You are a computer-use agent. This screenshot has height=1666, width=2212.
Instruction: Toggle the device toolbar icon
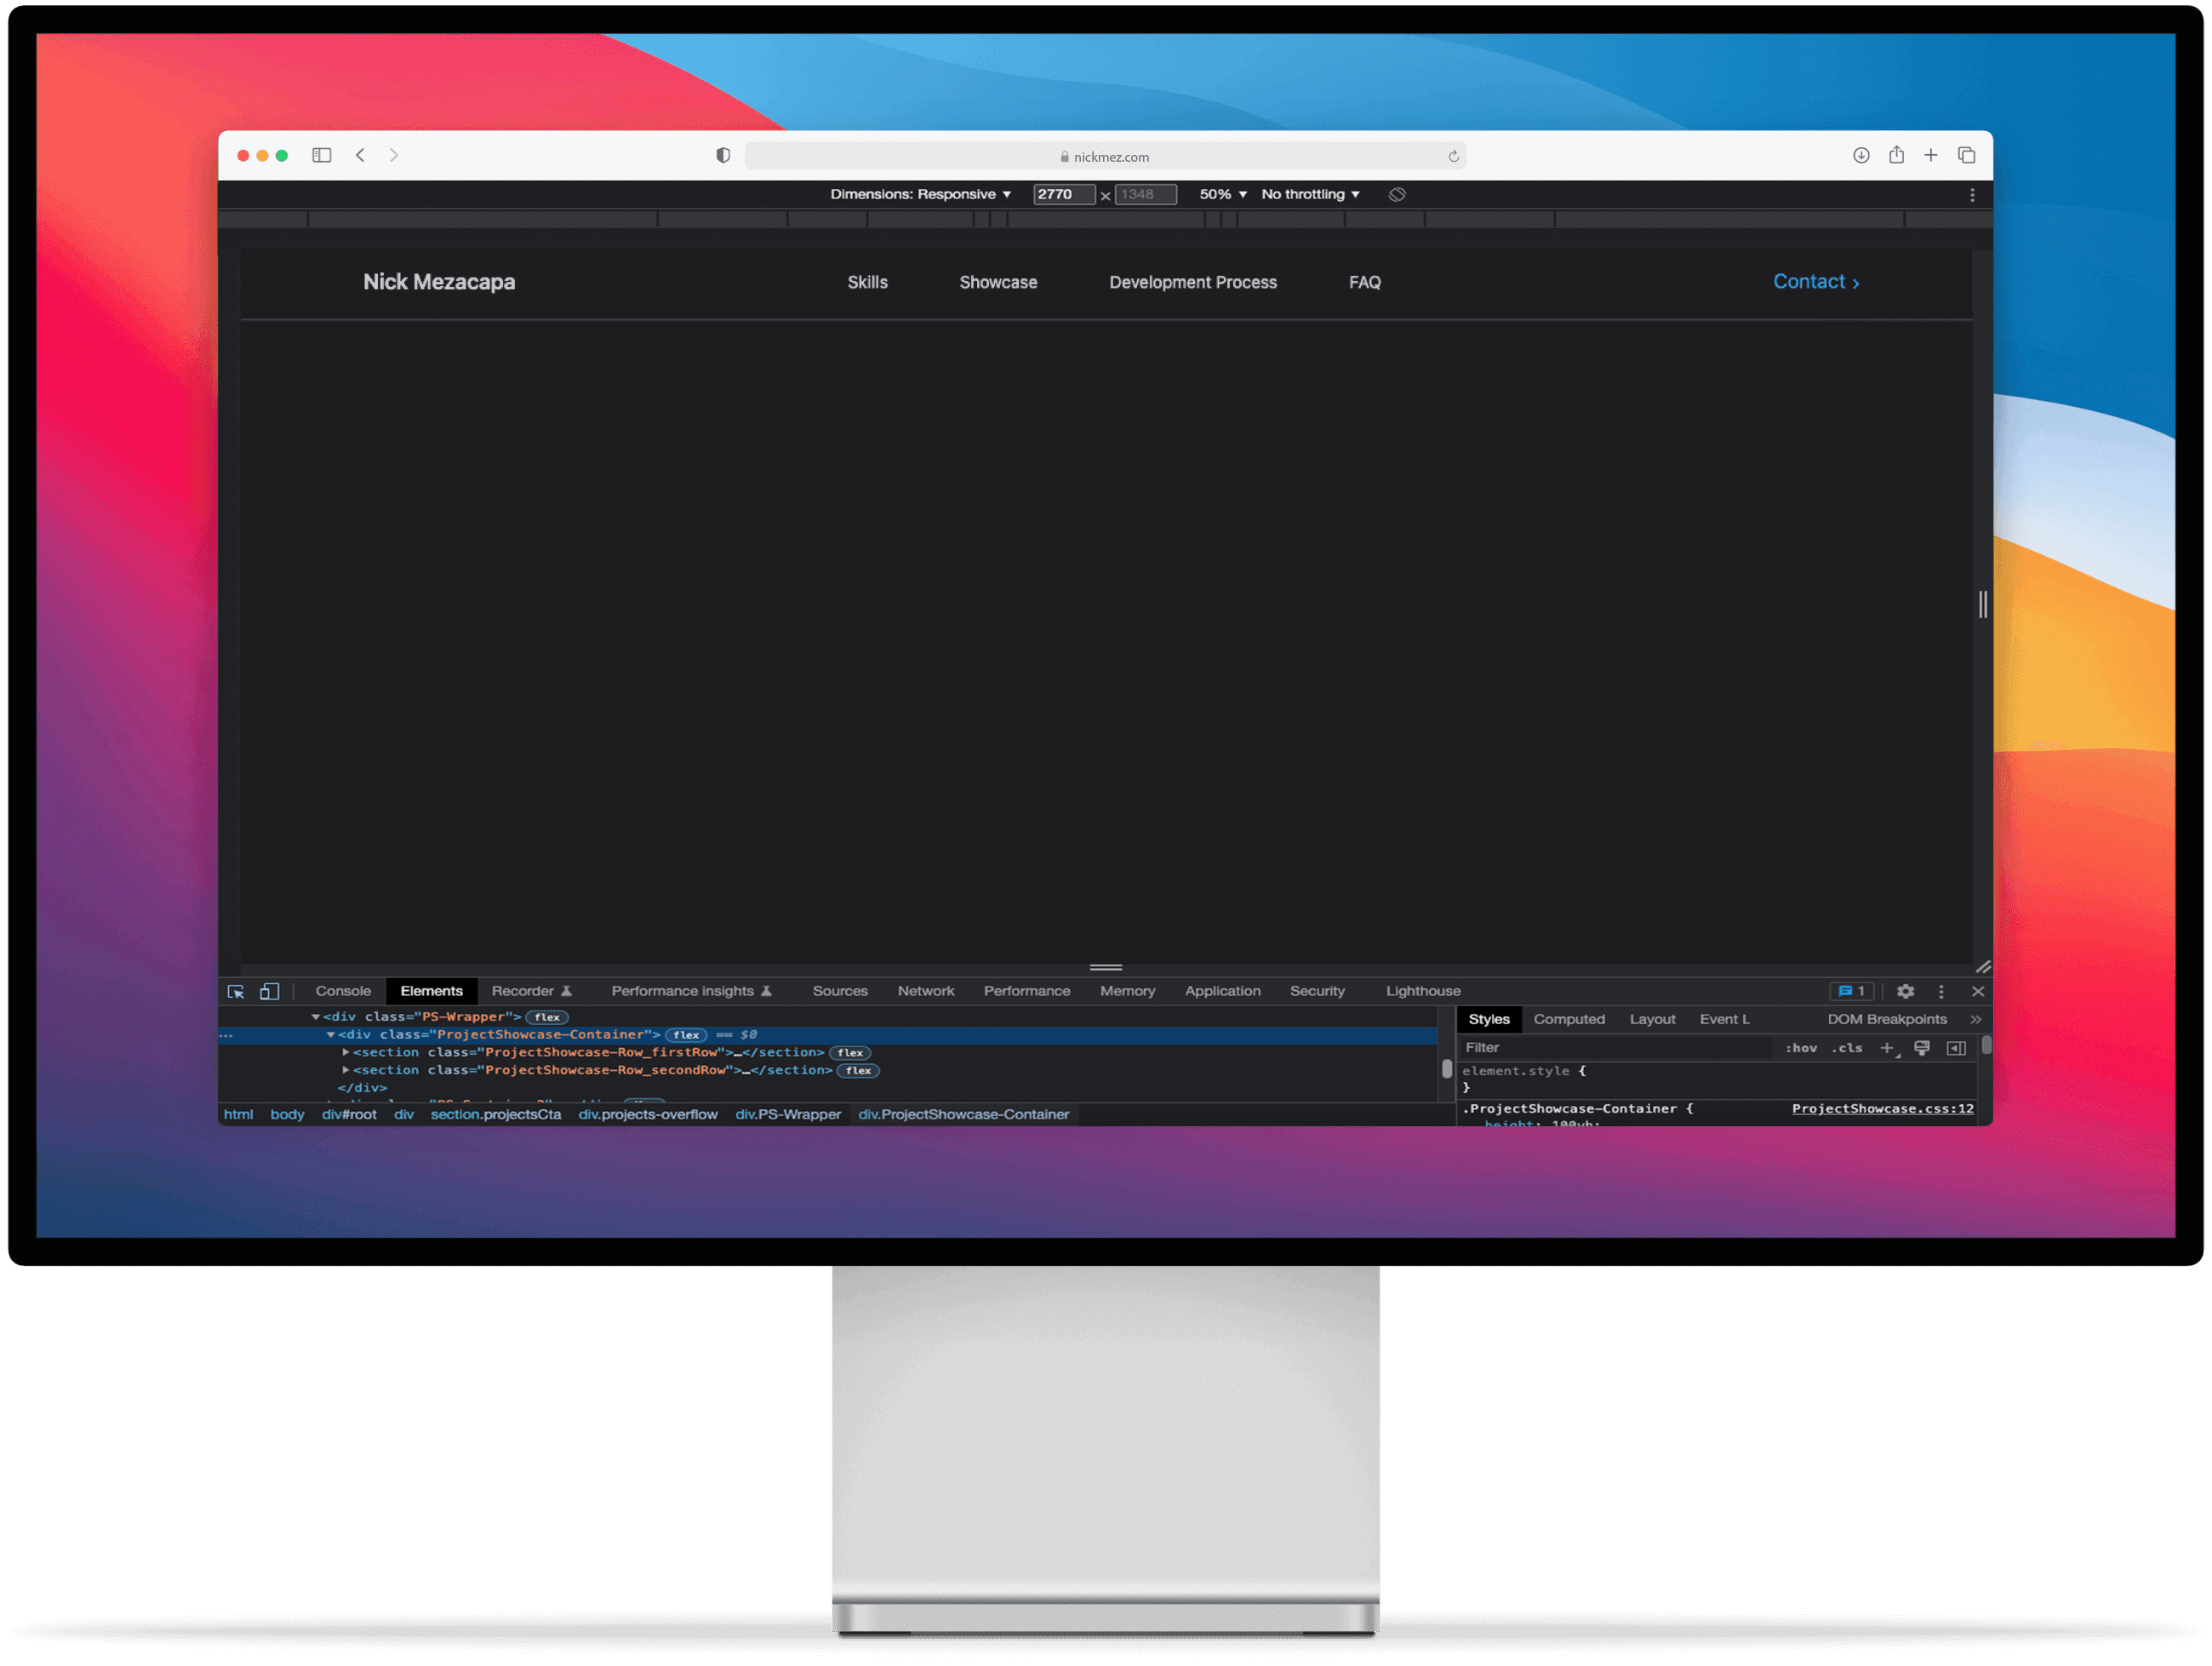point(269,991)
